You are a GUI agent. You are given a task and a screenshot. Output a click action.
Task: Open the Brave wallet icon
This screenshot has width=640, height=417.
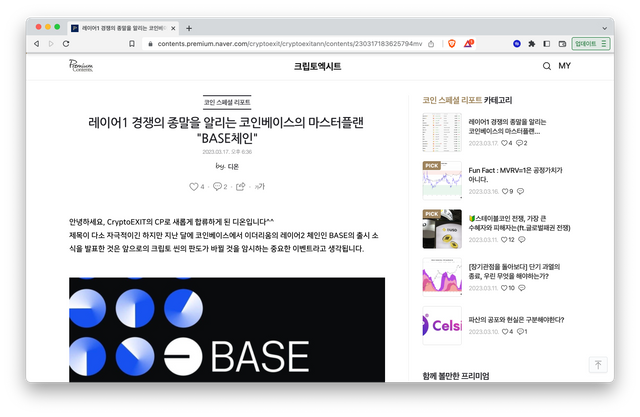pyautogui.click(x=562, y=44)
